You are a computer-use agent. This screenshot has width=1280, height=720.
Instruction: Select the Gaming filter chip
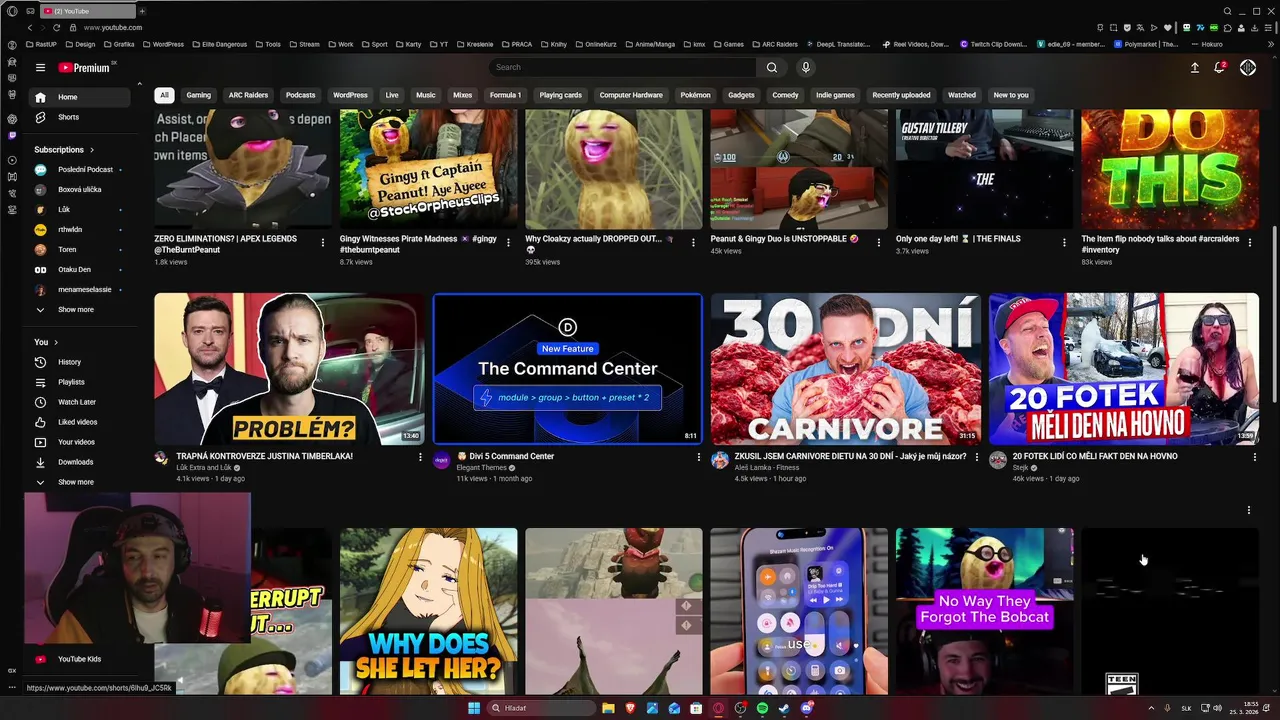coord(199,95)
